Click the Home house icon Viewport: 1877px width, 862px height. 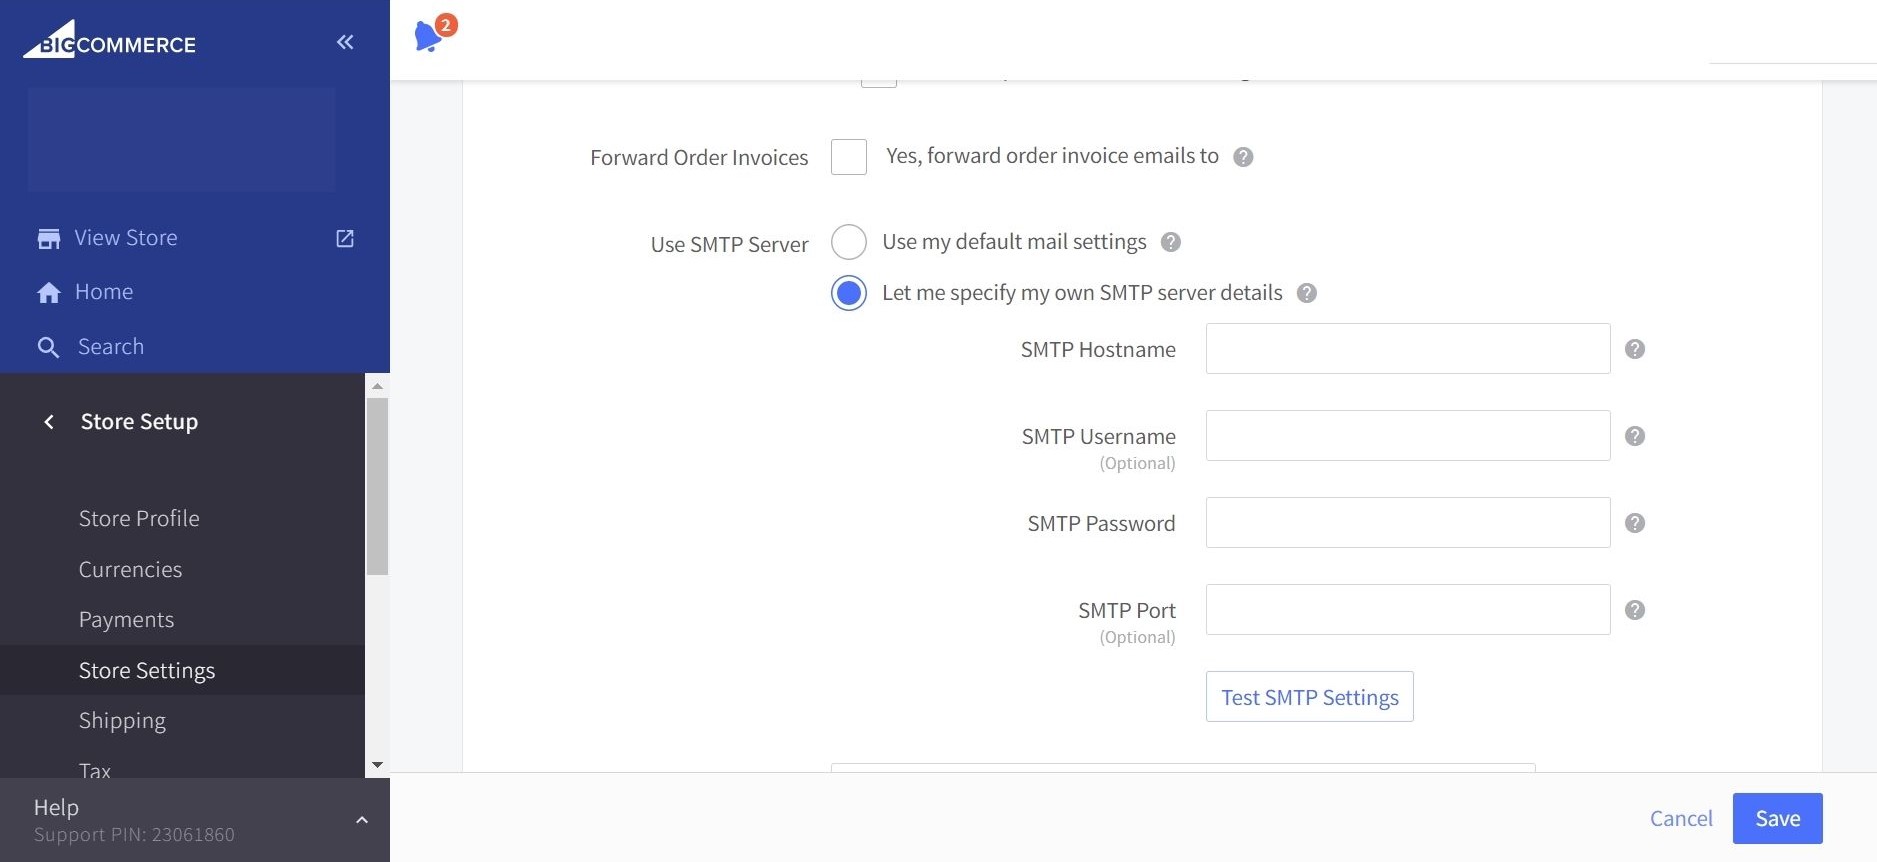(49, 292)
